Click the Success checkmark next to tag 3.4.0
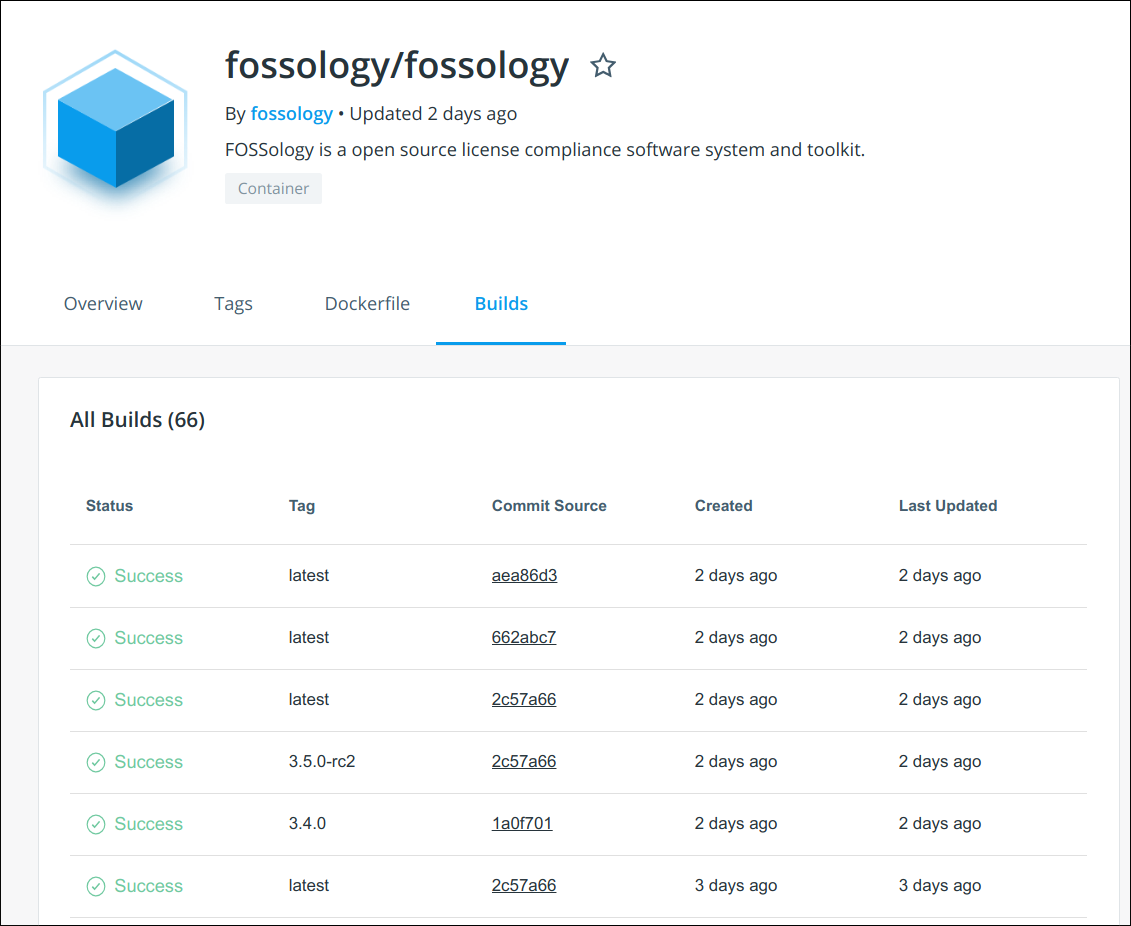The height and width of the screenshot is (926, 1131). point(96,823)
